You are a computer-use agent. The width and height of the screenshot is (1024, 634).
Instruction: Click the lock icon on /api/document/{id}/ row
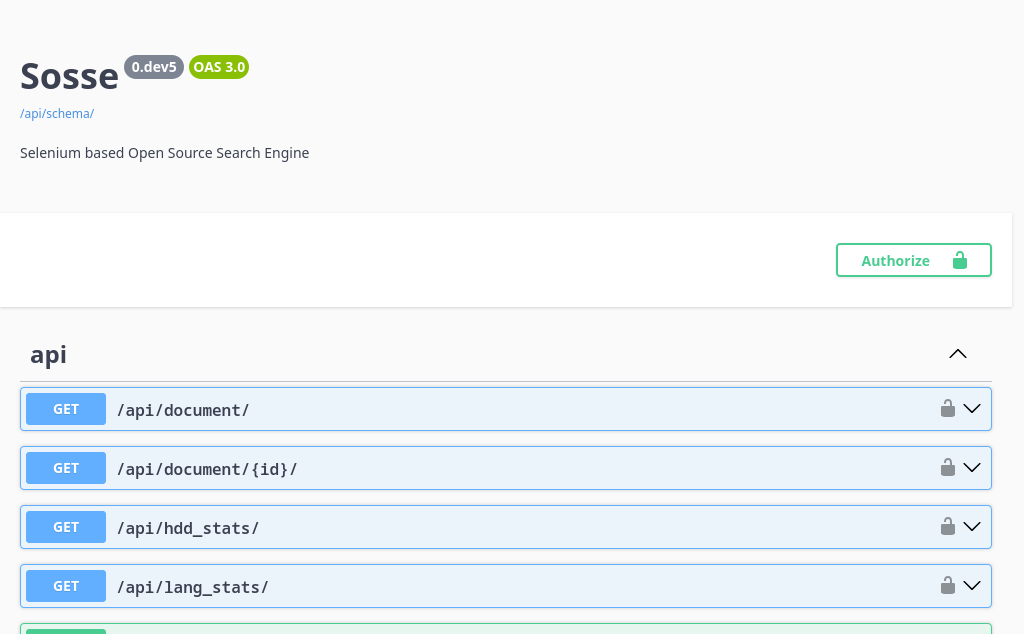(948, 468)
